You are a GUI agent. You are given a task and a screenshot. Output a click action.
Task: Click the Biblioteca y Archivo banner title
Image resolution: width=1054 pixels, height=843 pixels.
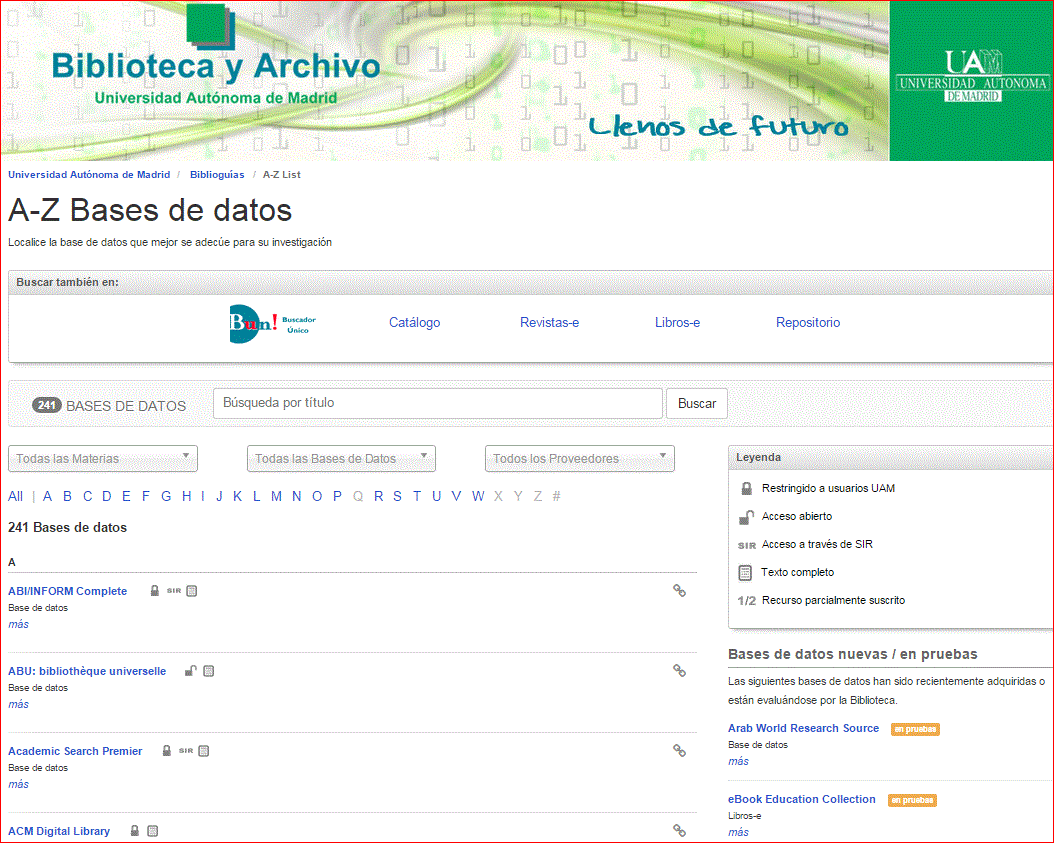pos(216,66)
